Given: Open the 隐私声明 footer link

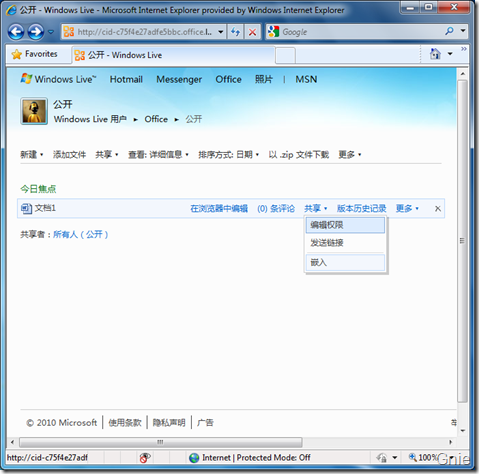Looking at the screenshot, I should click(x=169, y=423).
